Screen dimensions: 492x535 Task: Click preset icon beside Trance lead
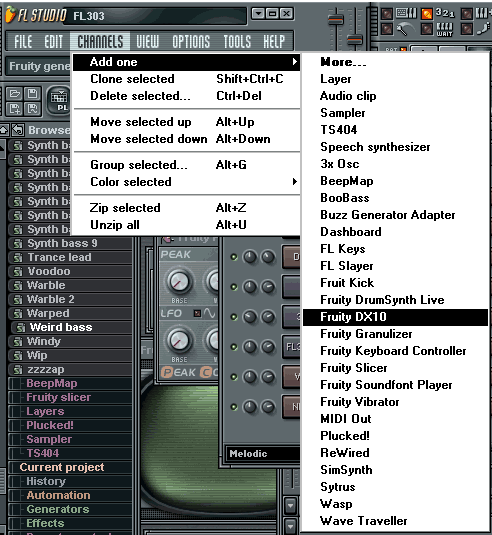click(18, 258)
